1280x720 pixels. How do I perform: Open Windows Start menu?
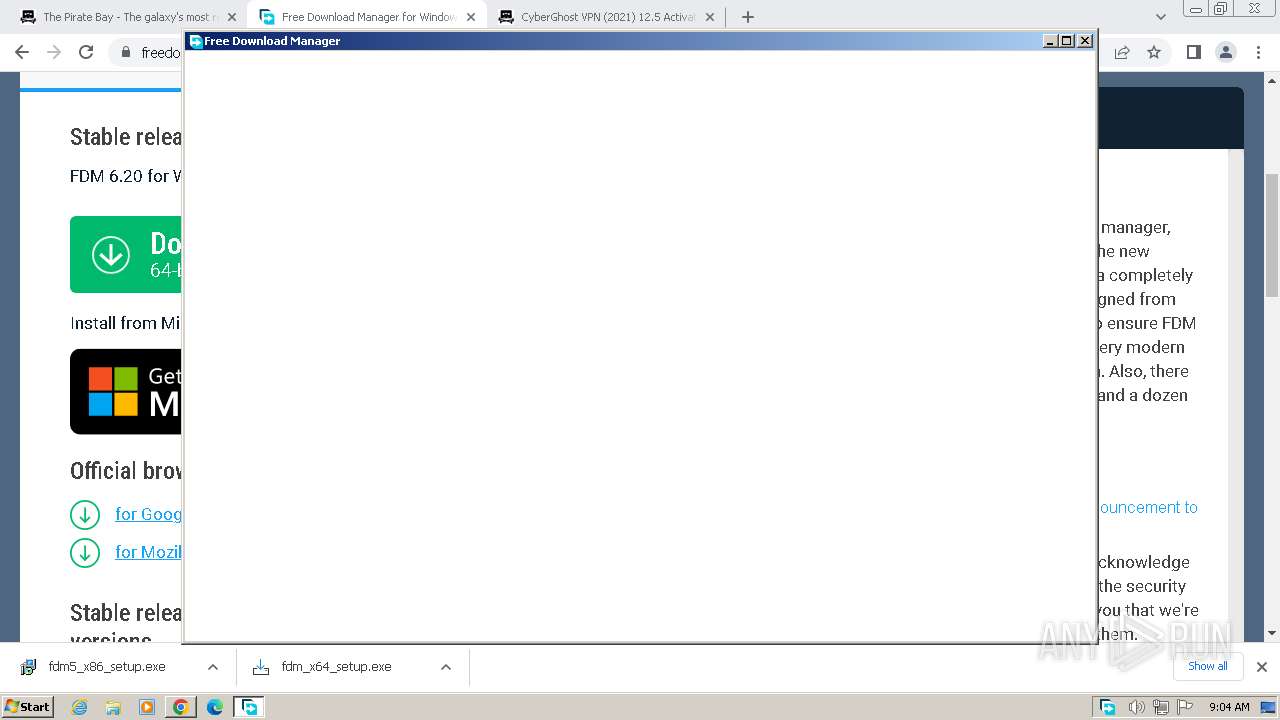pos(27,707)
